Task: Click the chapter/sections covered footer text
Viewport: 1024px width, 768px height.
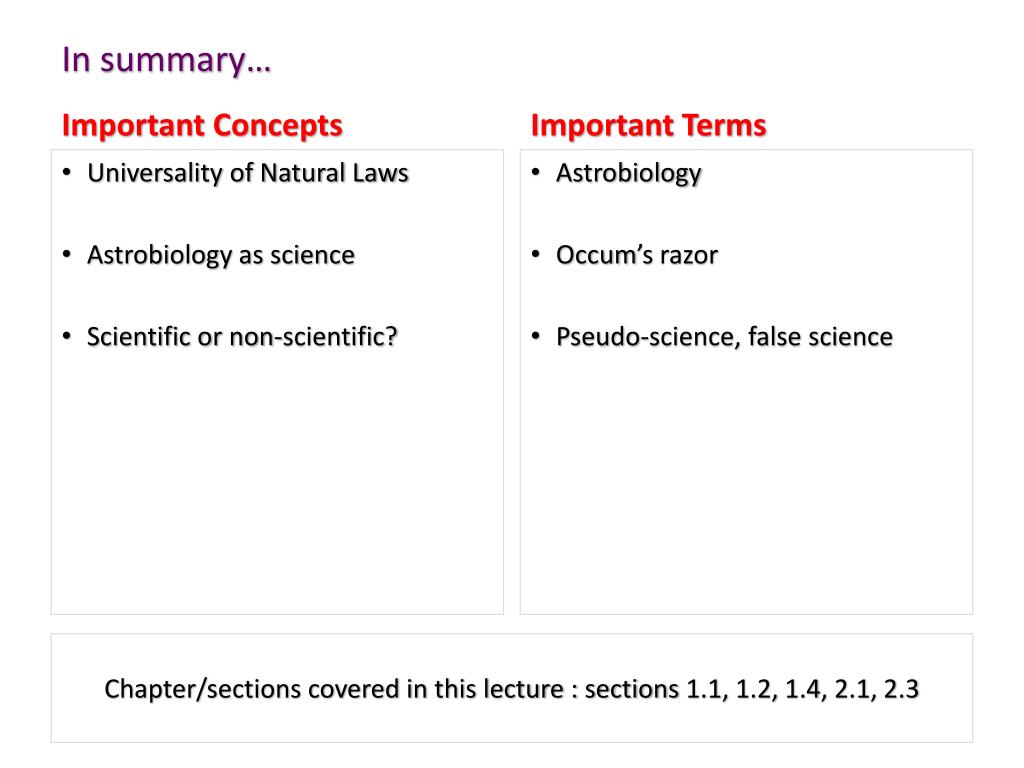Action: point(511,689)
